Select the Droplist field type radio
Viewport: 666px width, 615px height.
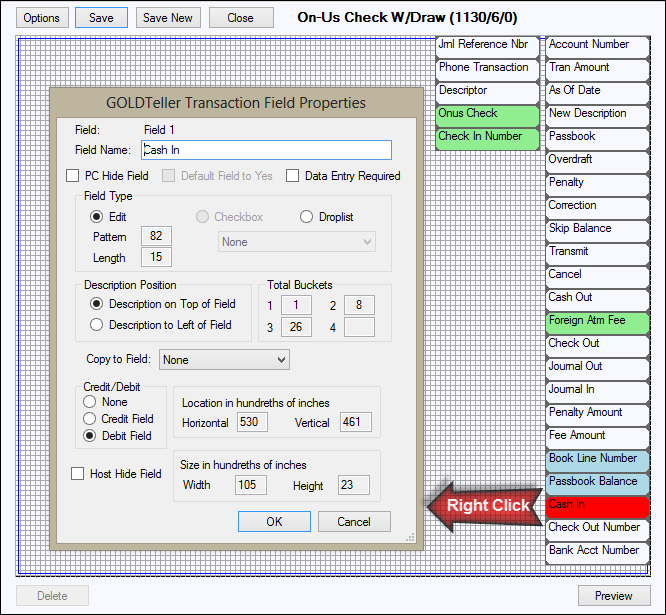pos(306,217)
